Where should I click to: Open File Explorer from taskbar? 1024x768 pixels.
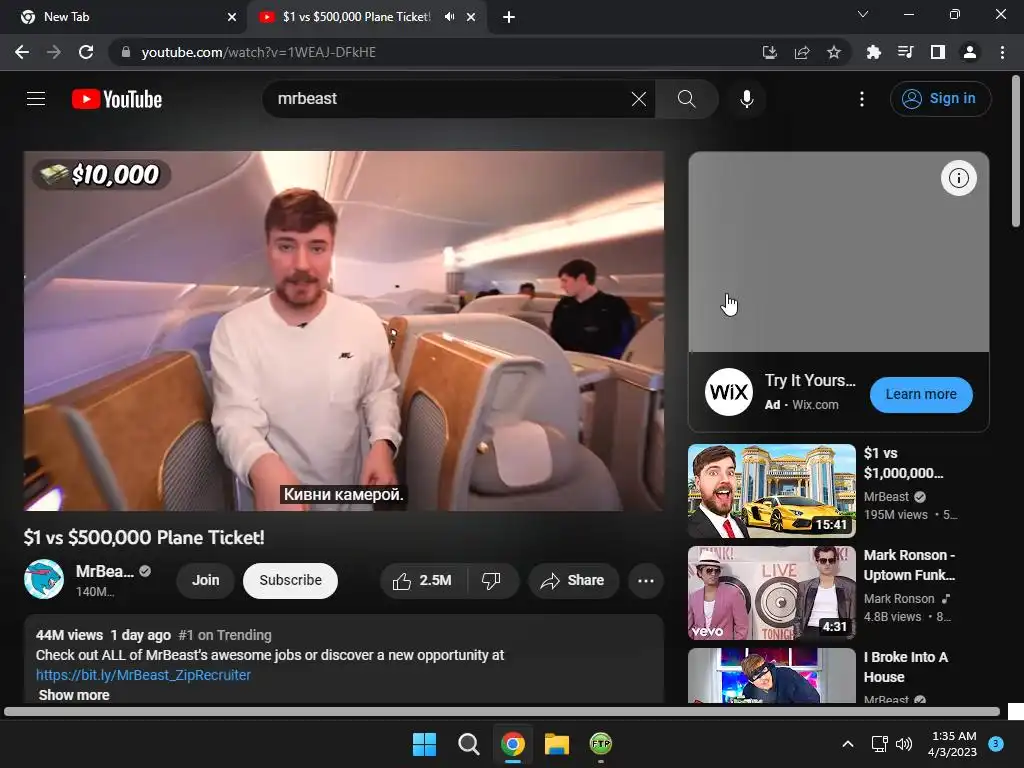coord(557,744)
